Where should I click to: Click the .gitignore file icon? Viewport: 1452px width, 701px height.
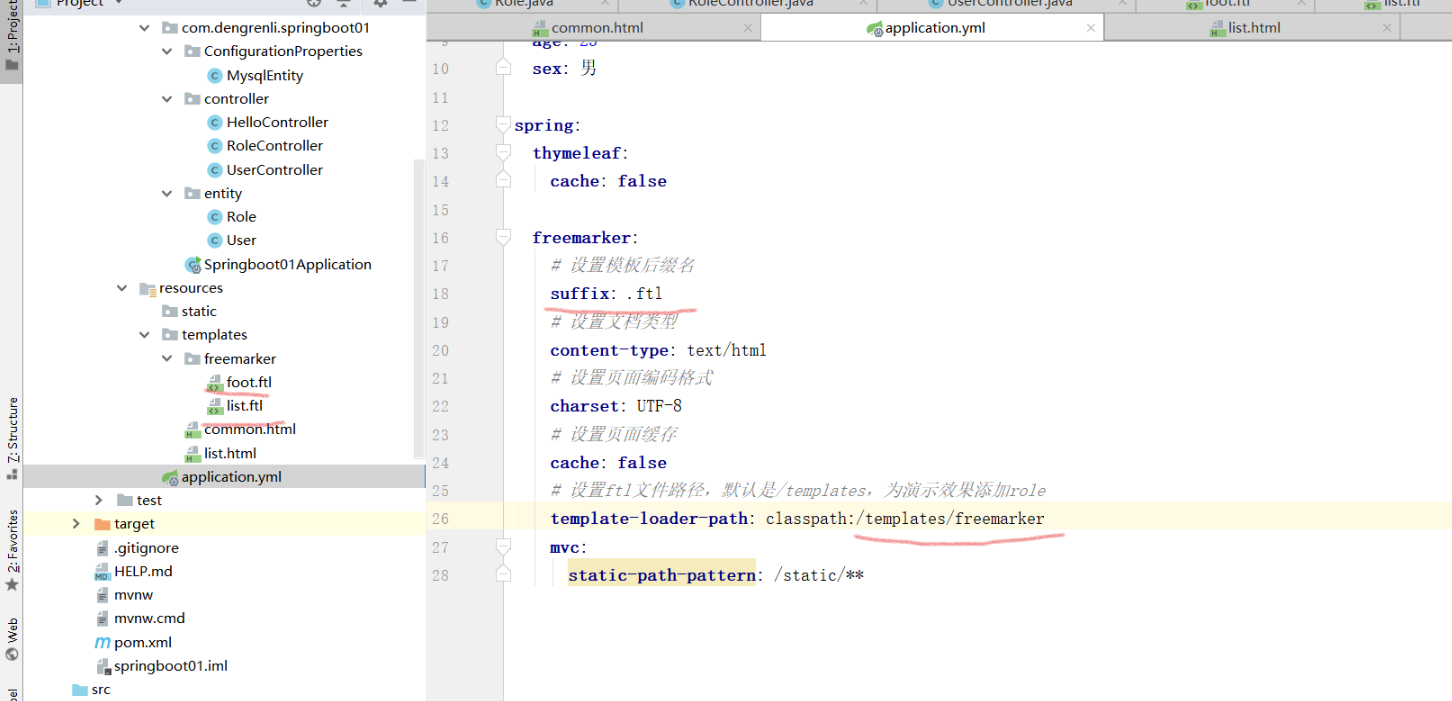102,548
